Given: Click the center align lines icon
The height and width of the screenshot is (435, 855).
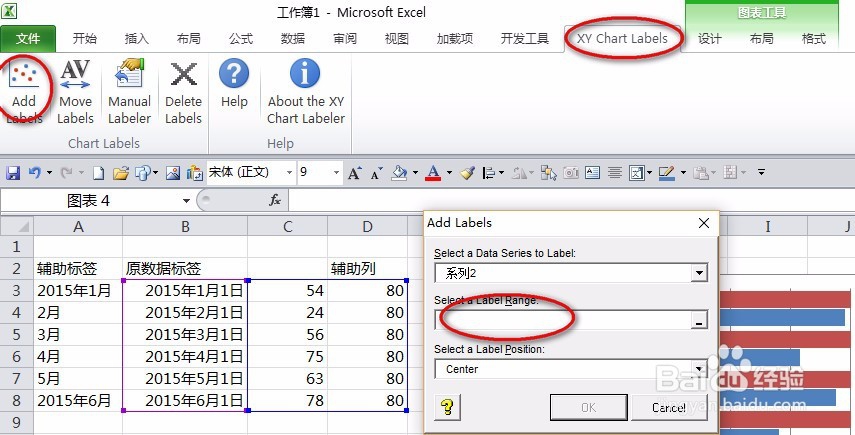Looking at the screenshot, I should [615, 173].
